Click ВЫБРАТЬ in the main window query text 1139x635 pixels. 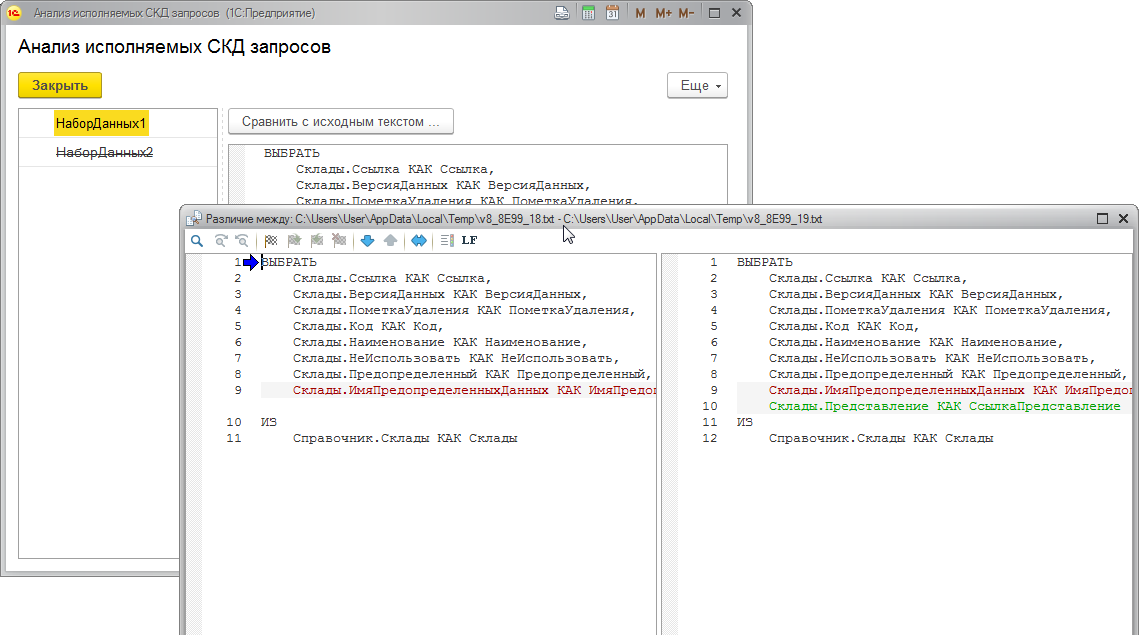click(x=291, y=153)
